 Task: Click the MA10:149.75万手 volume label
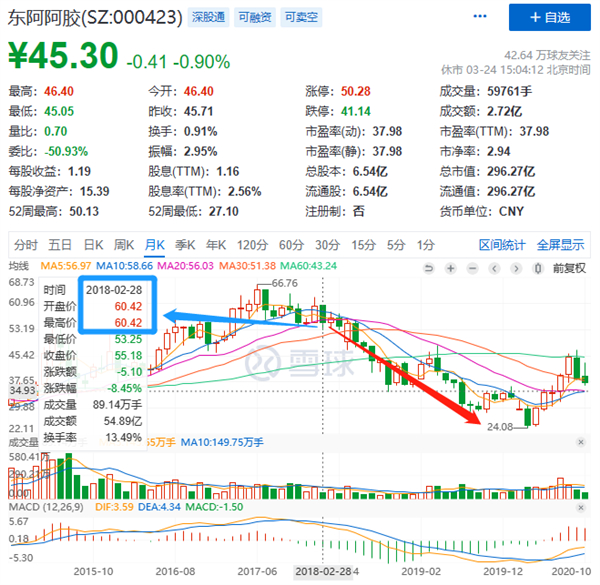(x=222, y=443)
